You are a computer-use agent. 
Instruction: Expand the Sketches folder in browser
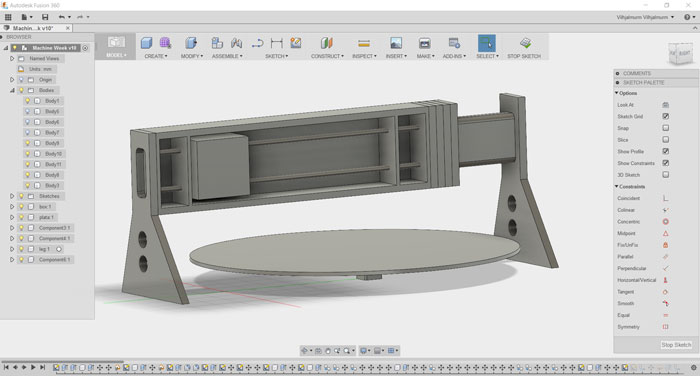[12, 196]
